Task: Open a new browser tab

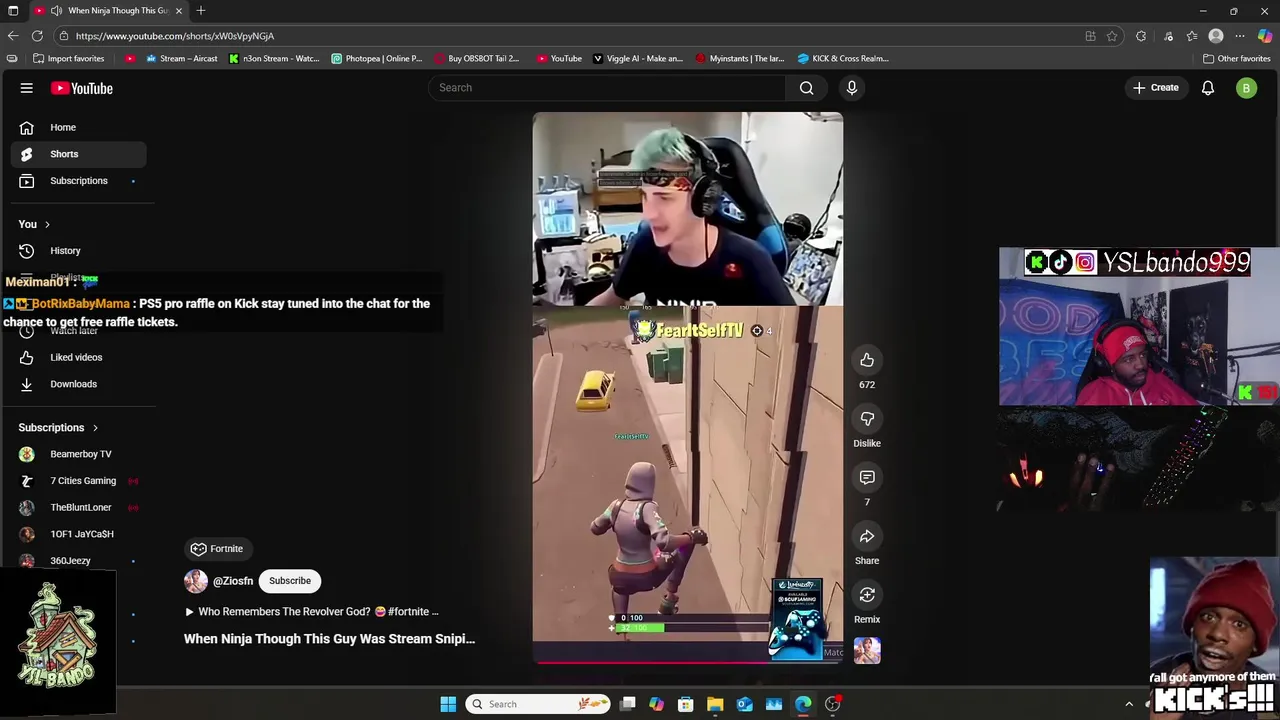Action: (x=201, y=11)
